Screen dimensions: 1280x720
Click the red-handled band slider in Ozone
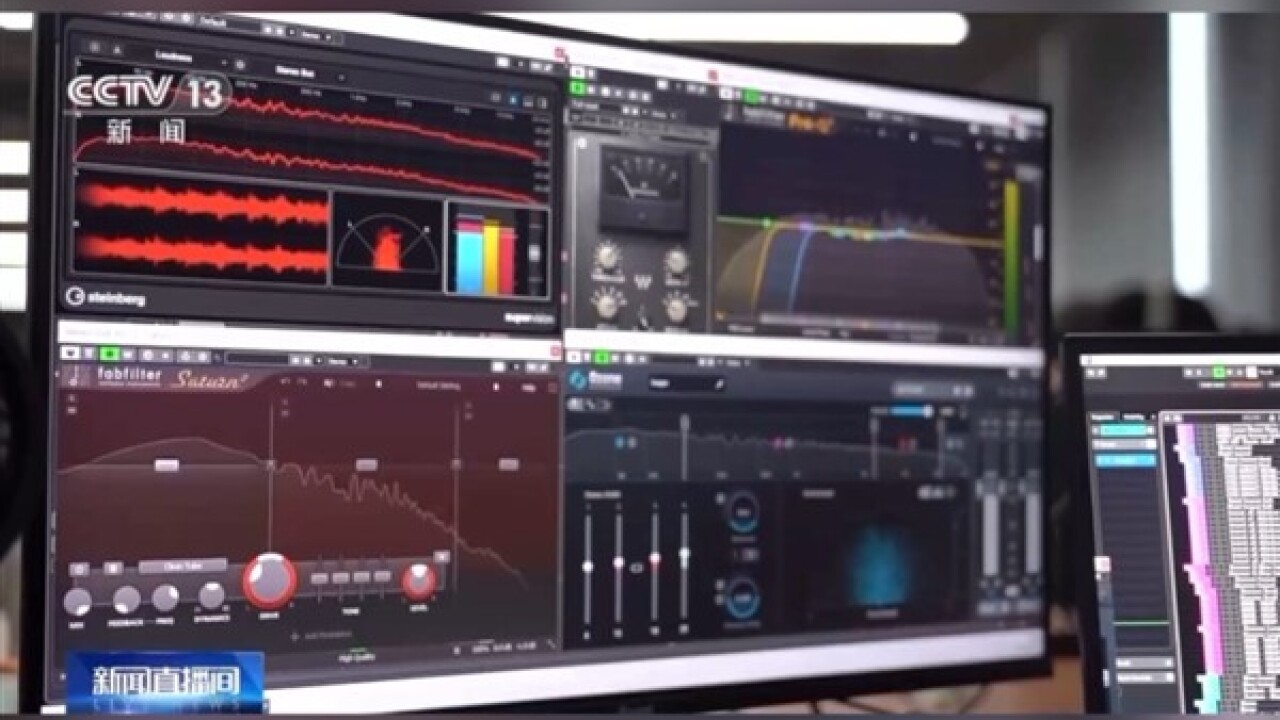[x=655, y=560]
